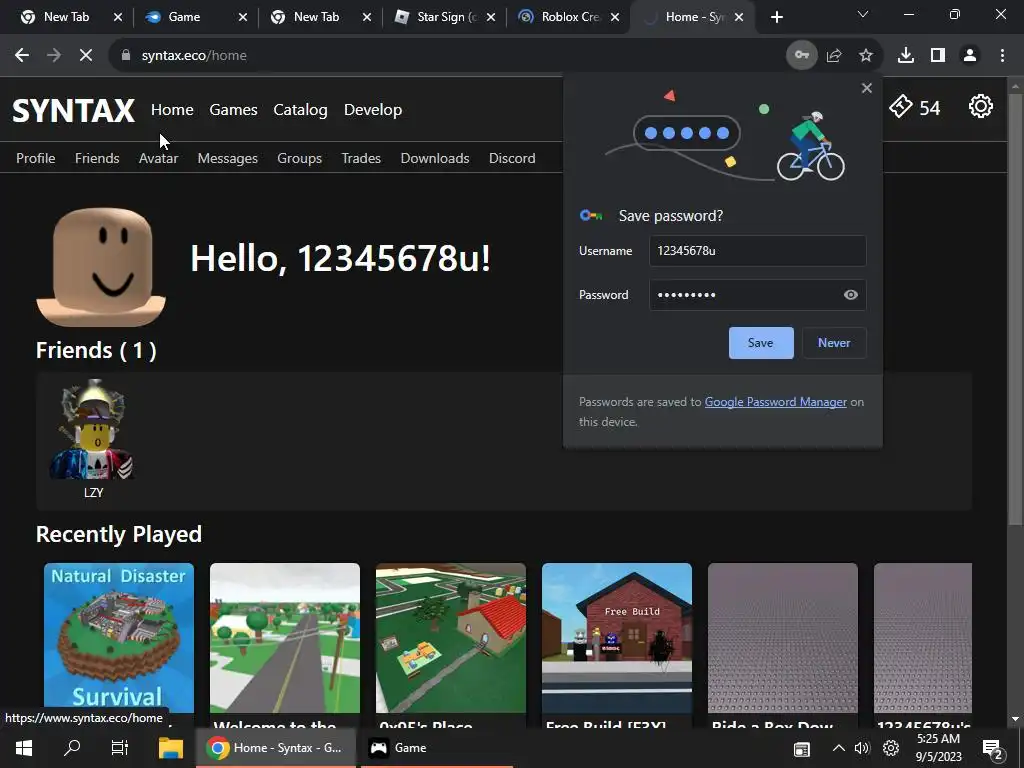Open the Free Build game thumbnail
Image resolution: width=1024 pixels, height=768 pixels.
pyautogui.click(x=616, y=638)
